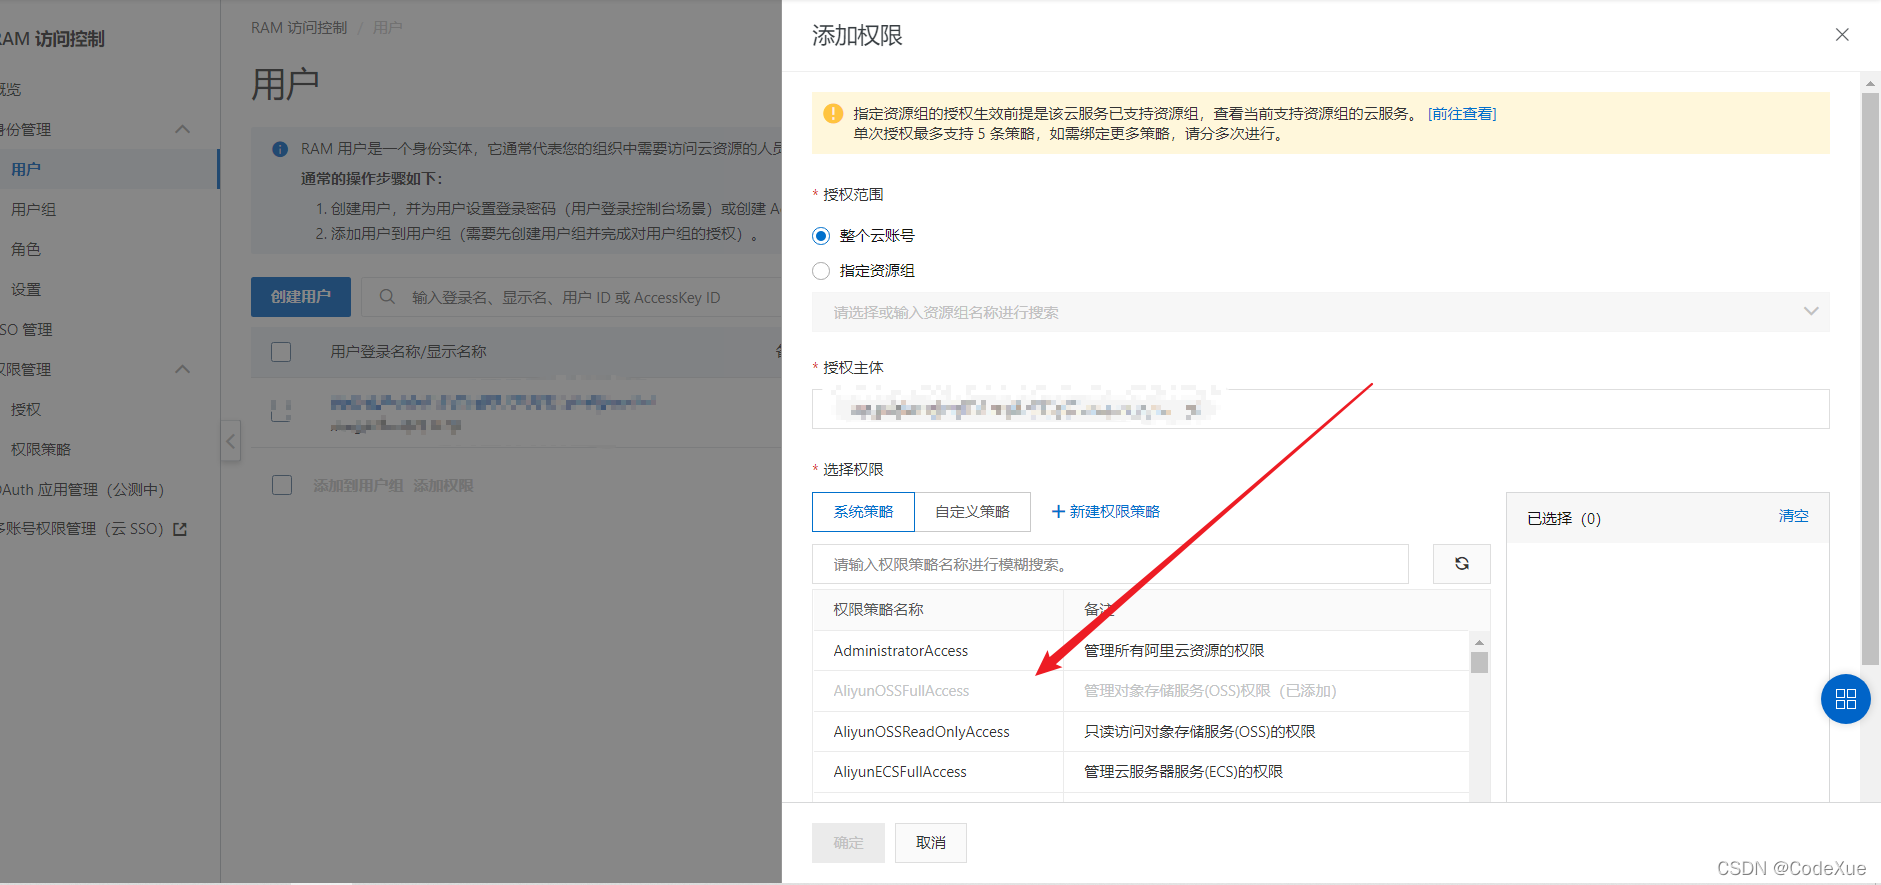Click the search magnifier icon in user search
The width and height of the screenshot is (1881, 885).
click(387, 297)
